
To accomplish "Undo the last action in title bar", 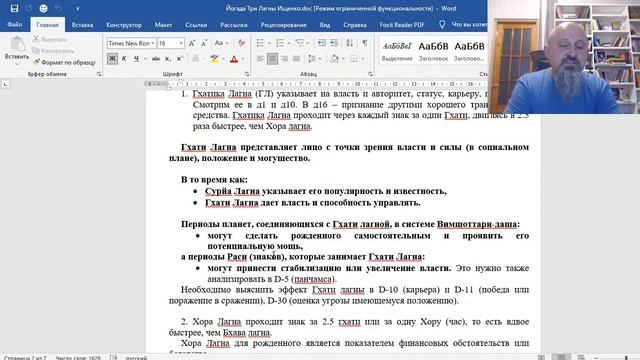I will click(58, 8).
